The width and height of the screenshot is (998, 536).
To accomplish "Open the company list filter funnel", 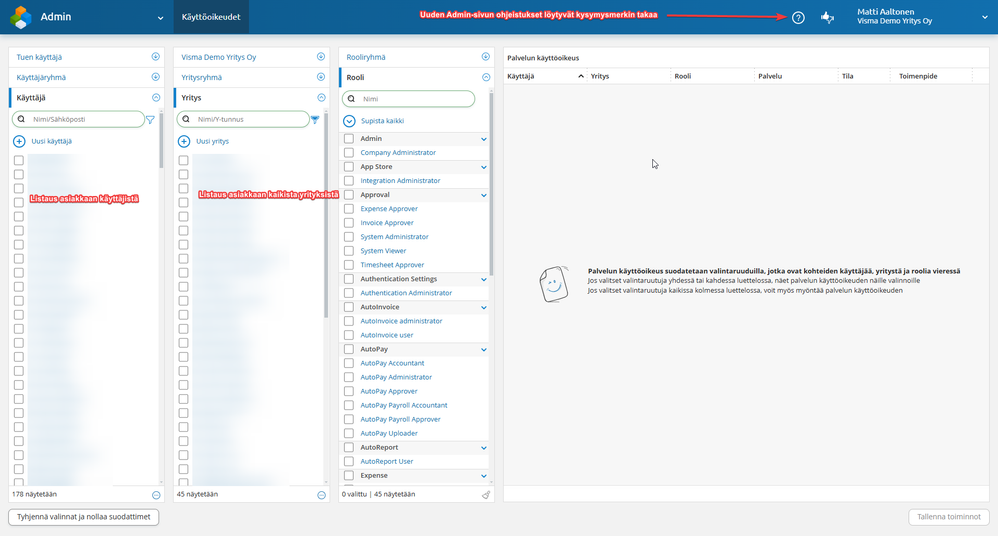I will pos(314,120).
